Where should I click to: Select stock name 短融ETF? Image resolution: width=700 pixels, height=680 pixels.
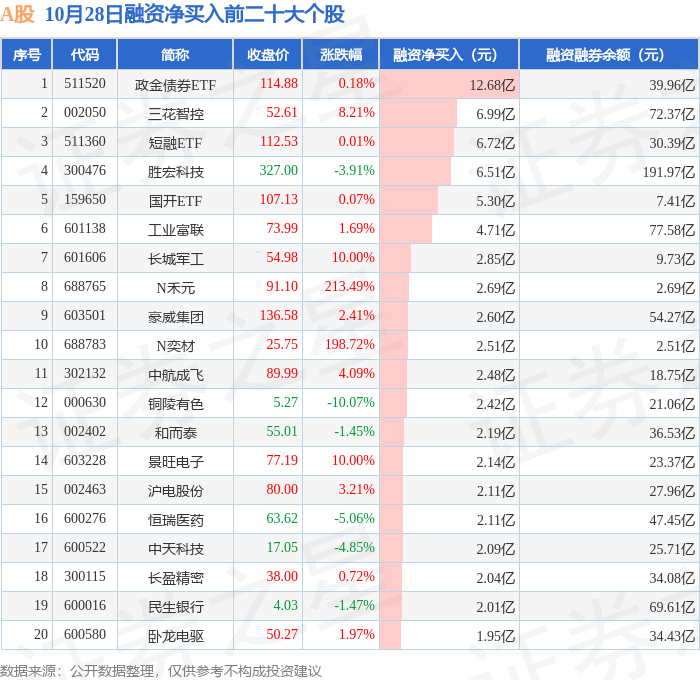click(x=175, y=142)
